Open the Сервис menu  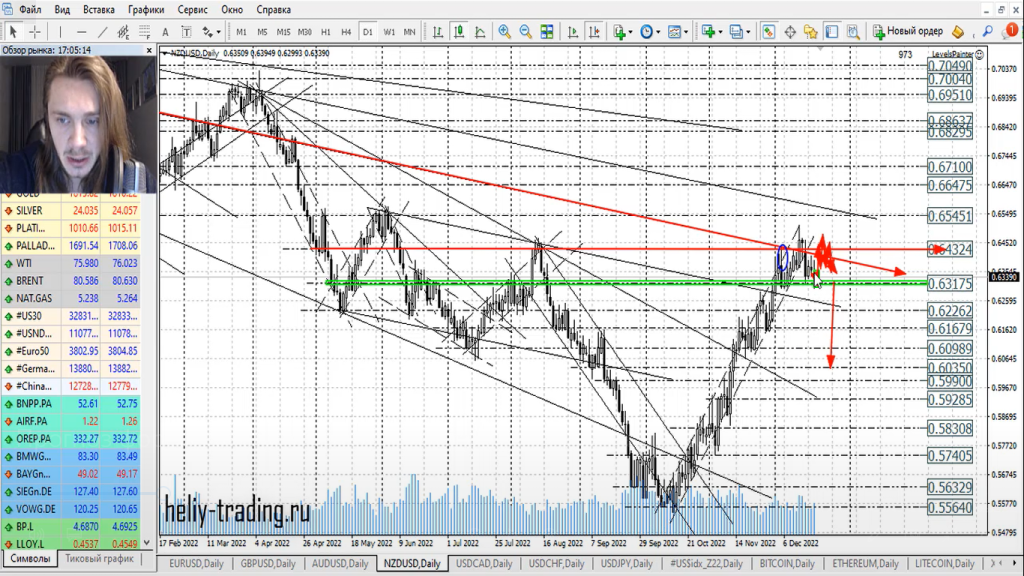pos(192,9)
